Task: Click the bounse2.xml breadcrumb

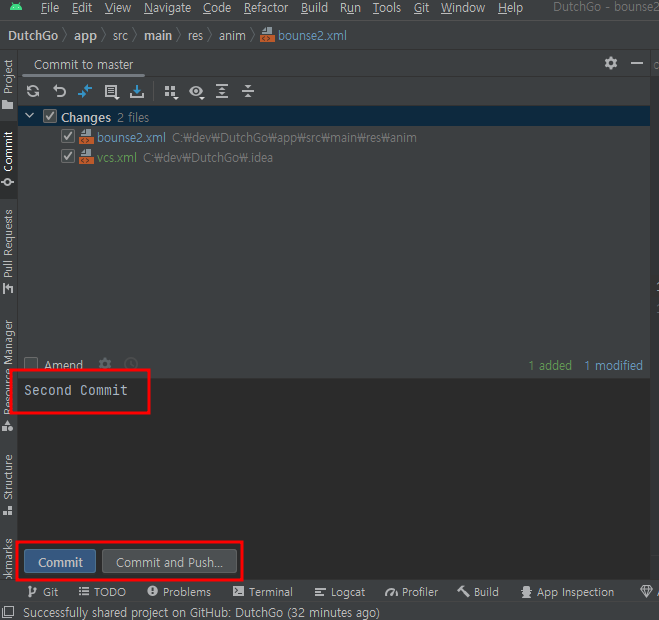Action: point(303,35)
